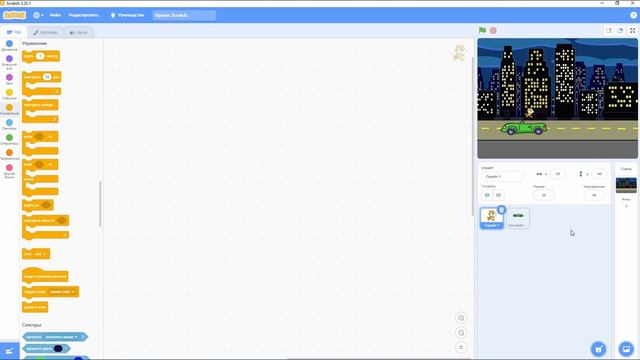Screen dimensions: 640x360
Task: Click the workspace vertical scrollbar
Action: tap(473, 137)
